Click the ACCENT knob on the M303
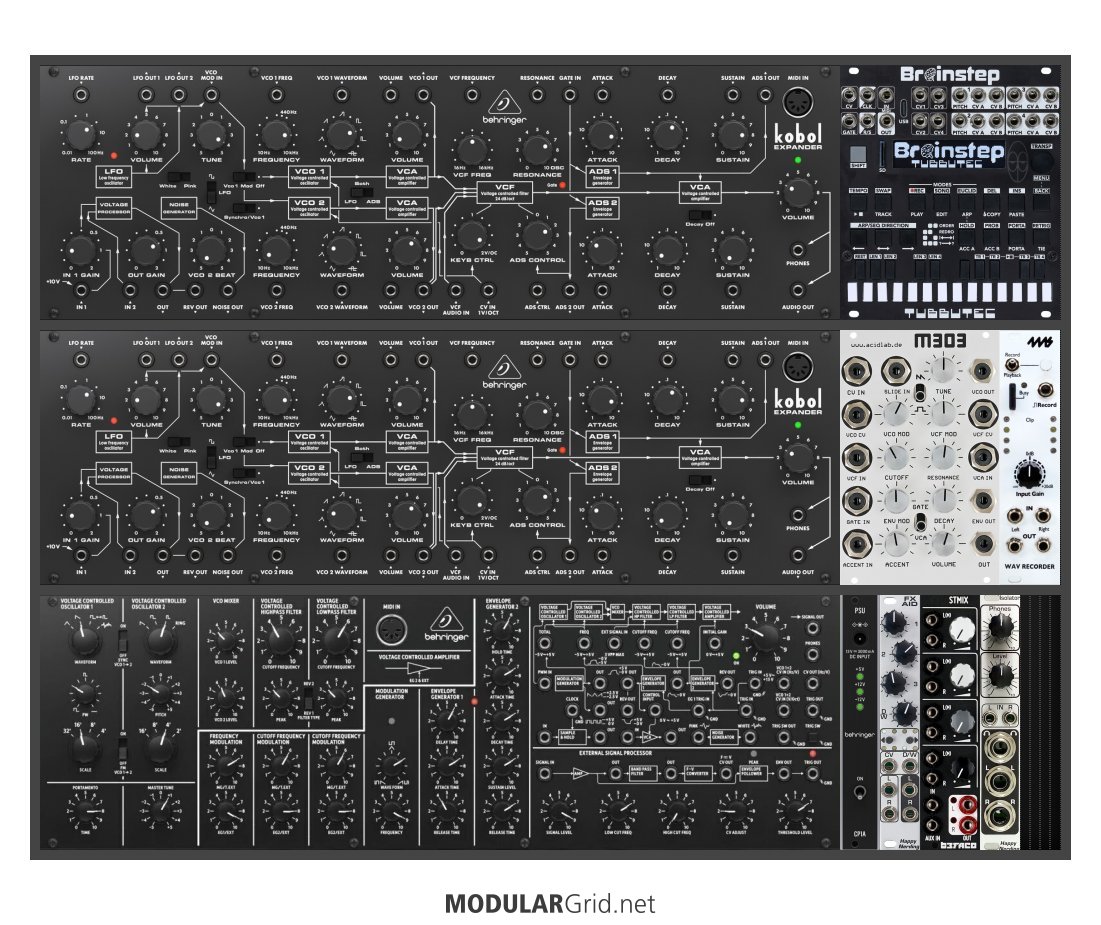Image resolution: width=1101 pixels, height=925 pixels. pos(896,543)
